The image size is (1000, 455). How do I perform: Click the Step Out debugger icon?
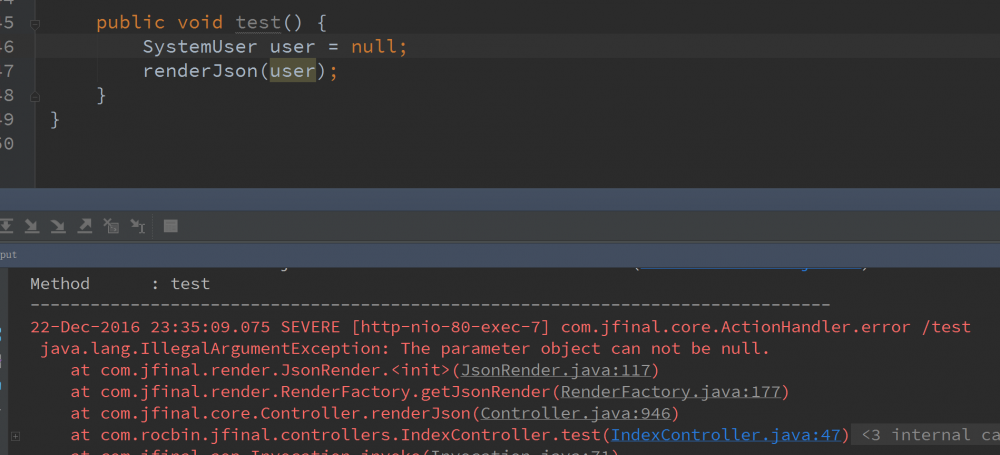[x=85, y=226]
